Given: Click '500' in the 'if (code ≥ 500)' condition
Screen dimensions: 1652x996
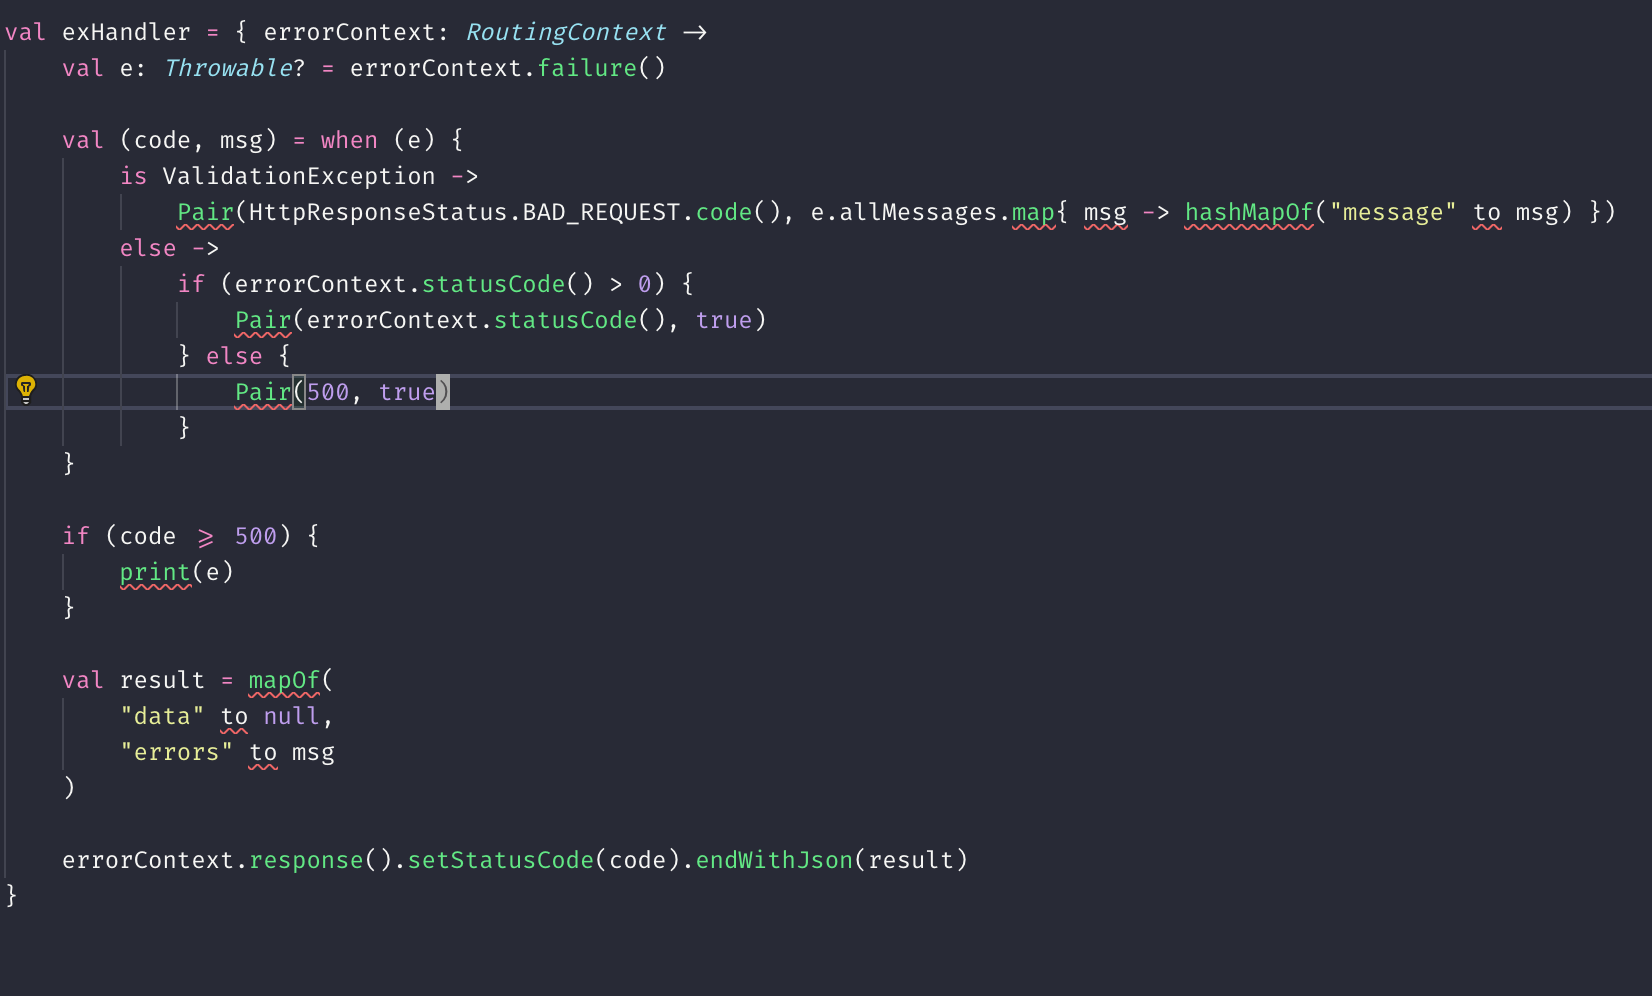Looking at the screenshot, I should (256, 536).
